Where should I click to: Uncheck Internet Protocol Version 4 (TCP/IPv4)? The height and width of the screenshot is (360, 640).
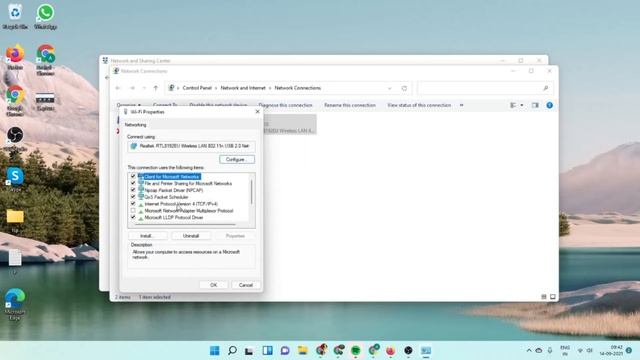point(133,204)
